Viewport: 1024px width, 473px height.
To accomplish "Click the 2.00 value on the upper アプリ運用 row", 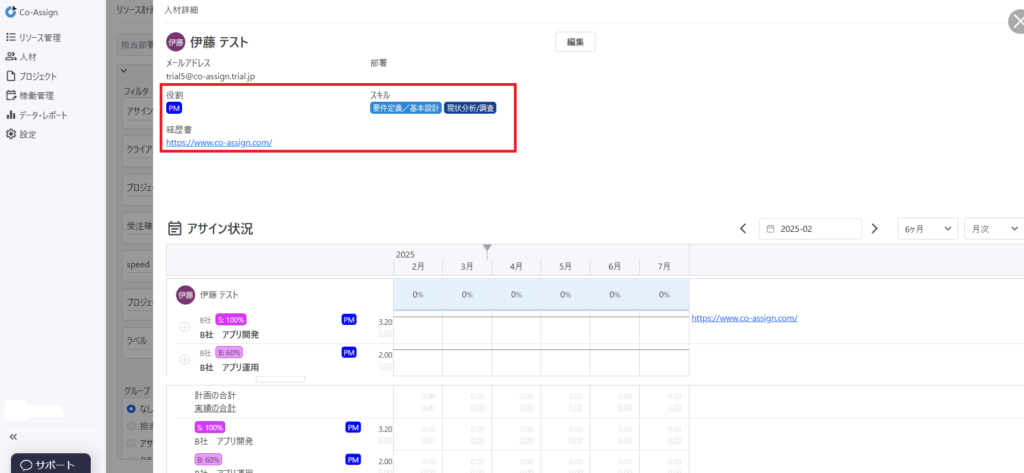I will (x=385, y=355).
